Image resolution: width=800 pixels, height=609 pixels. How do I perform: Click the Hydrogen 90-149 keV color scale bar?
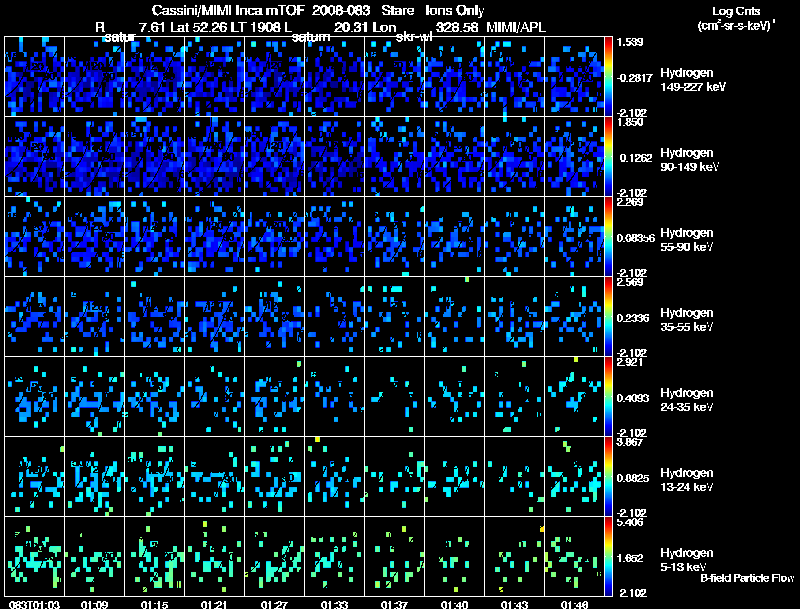pyautogui.click(x=608, y=157)
